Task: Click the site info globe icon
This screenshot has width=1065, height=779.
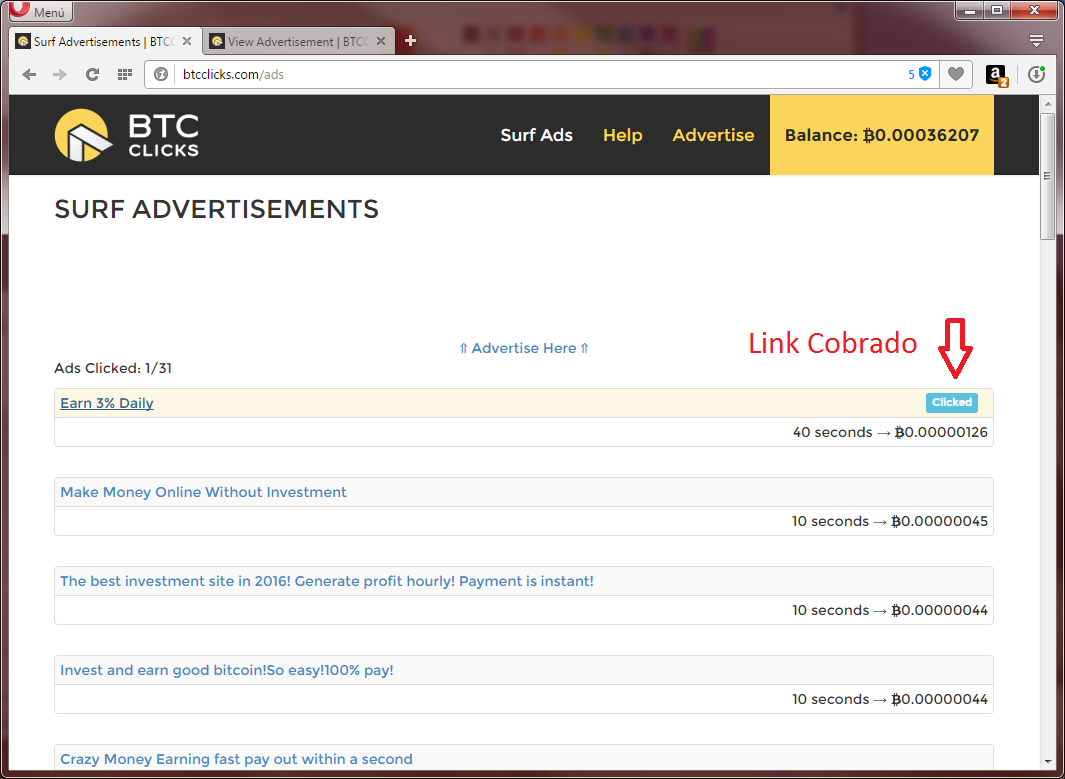Action: (161, 74)
